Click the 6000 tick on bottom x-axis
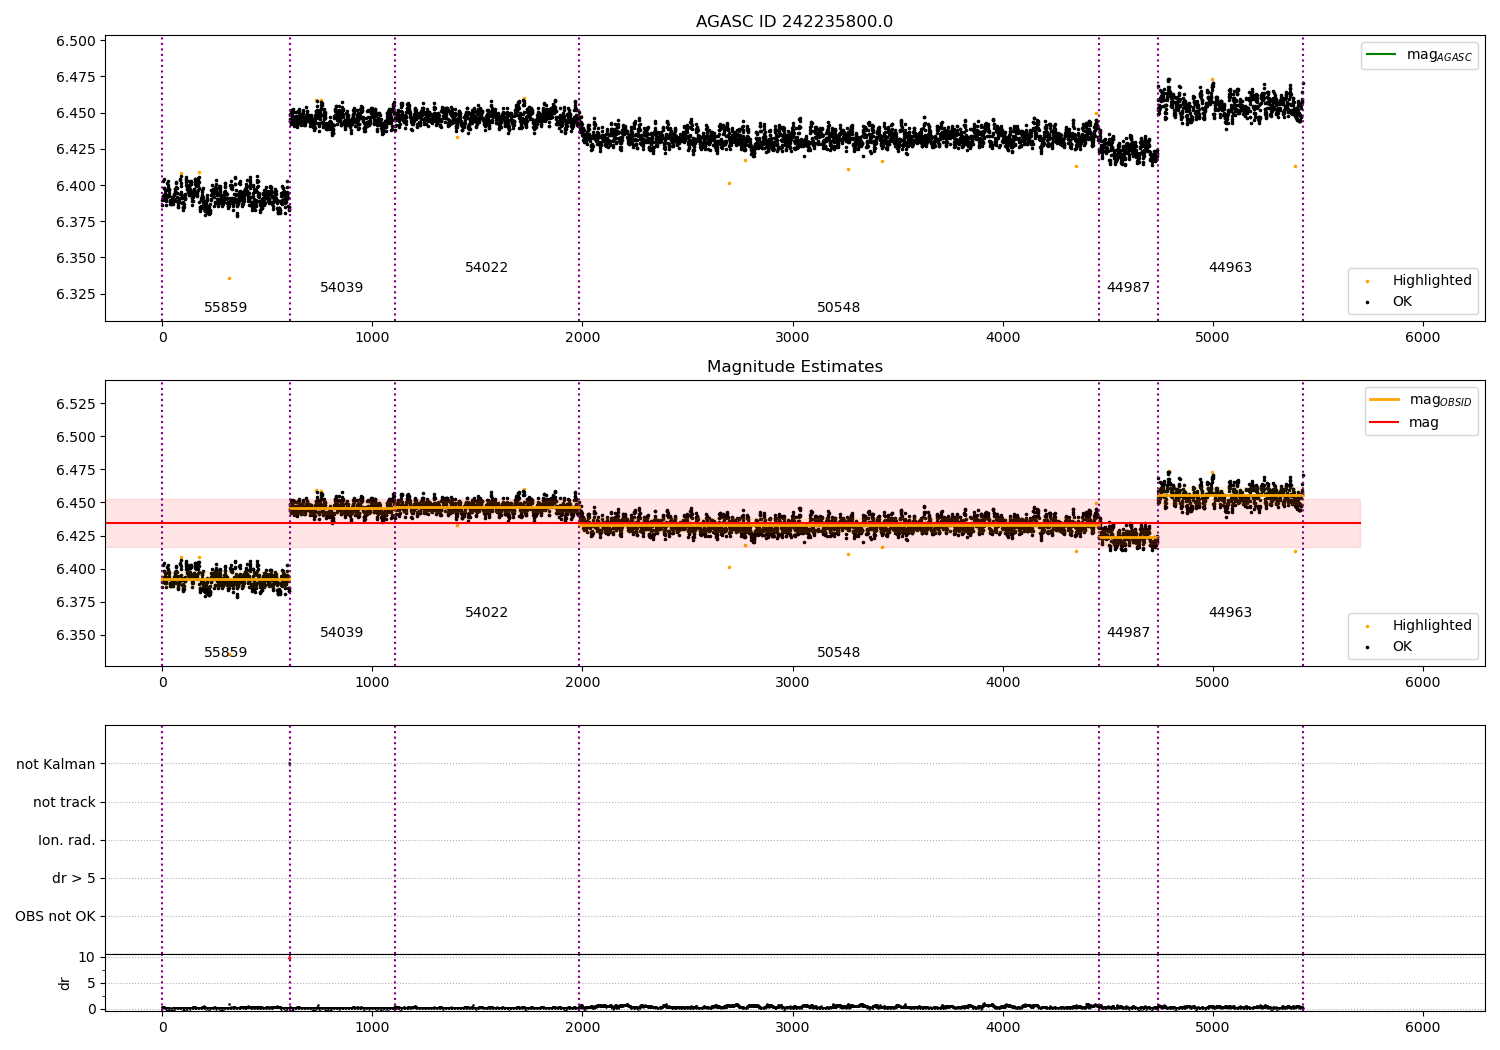The width and height of the screenshot is (1500, 1050). tap(1423, 1027)
